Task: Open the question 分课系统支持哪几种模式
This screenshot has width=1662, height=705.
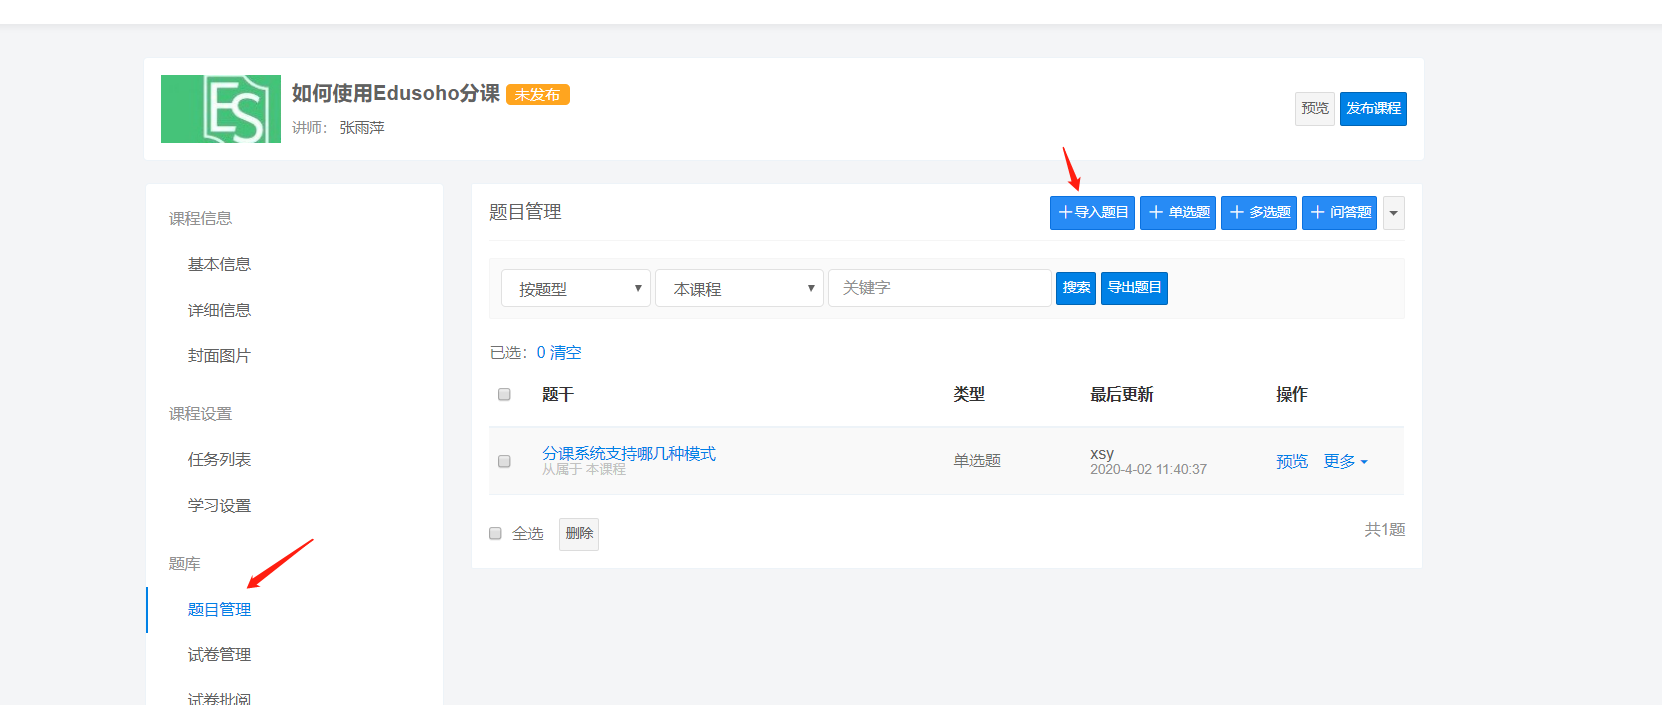Action: coord(629,453)
